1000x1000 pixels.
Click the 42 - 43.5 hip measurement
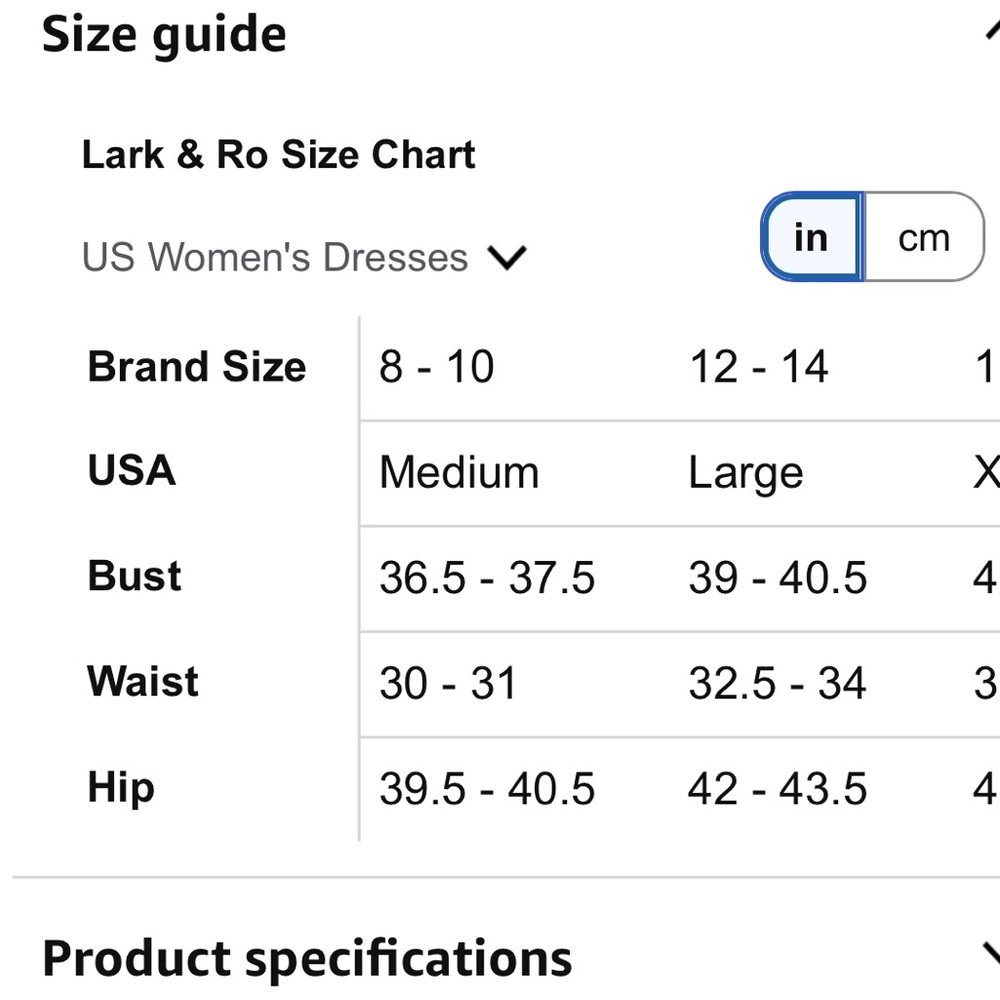(x=777, y=789)
